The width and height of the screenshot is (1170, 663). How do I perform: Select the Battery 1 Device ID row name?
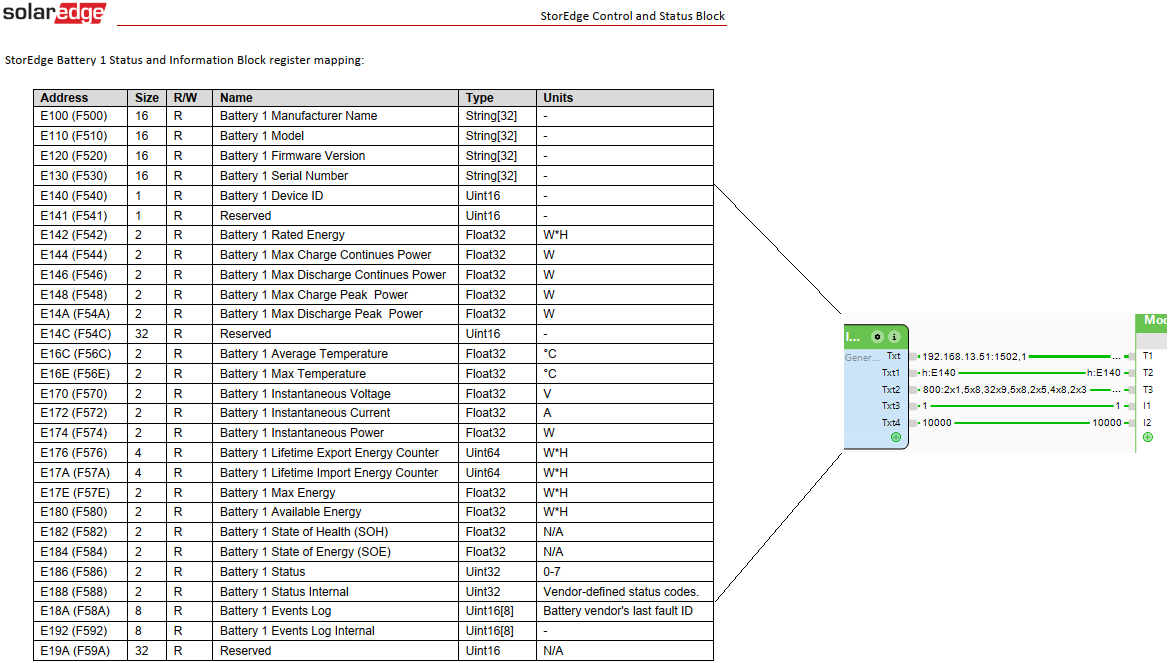click(271, 196)
